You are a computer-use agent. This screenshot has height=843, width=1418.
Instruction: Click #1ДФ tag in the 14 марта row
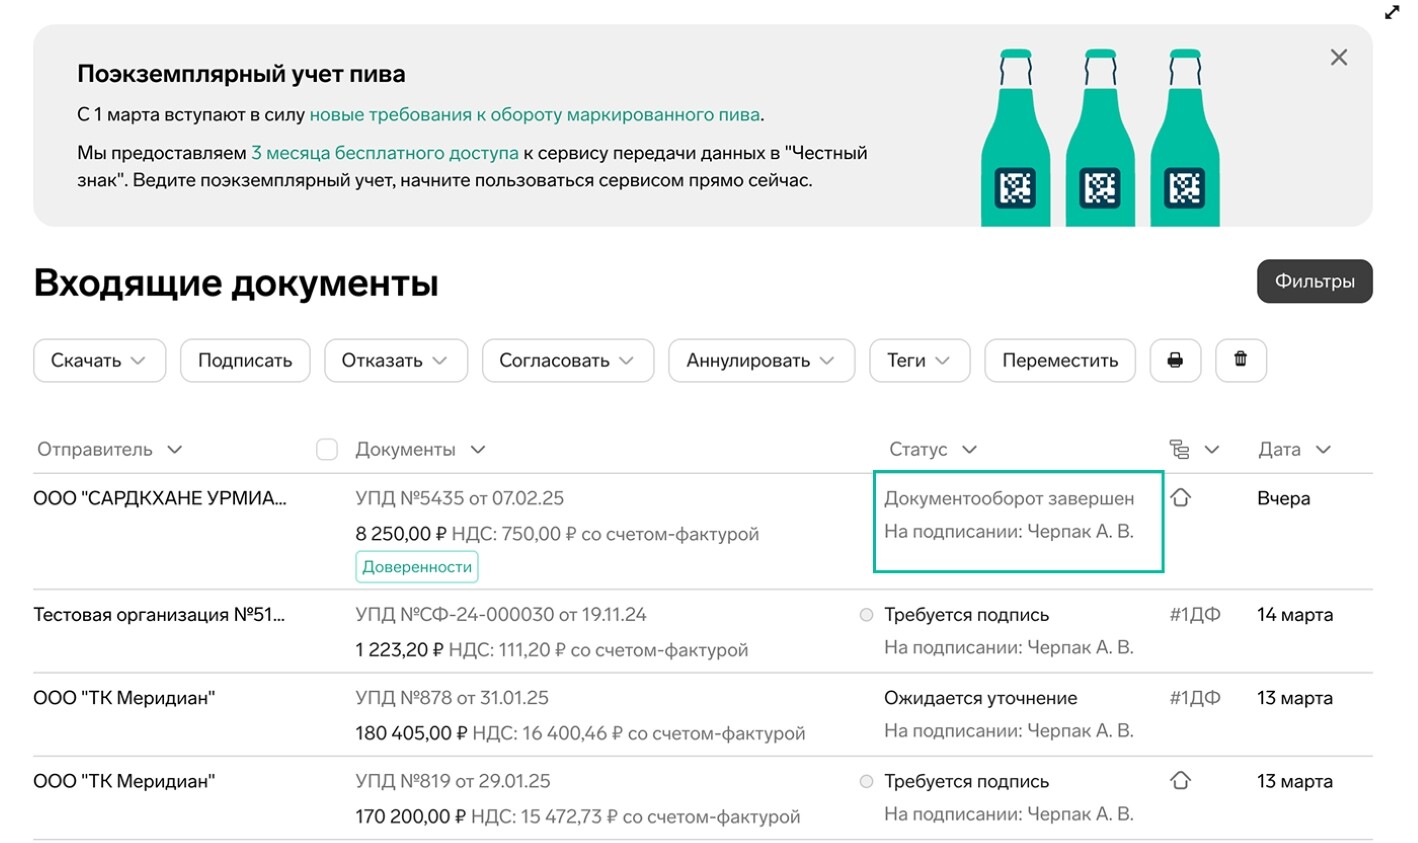[x=1195, y=615]
